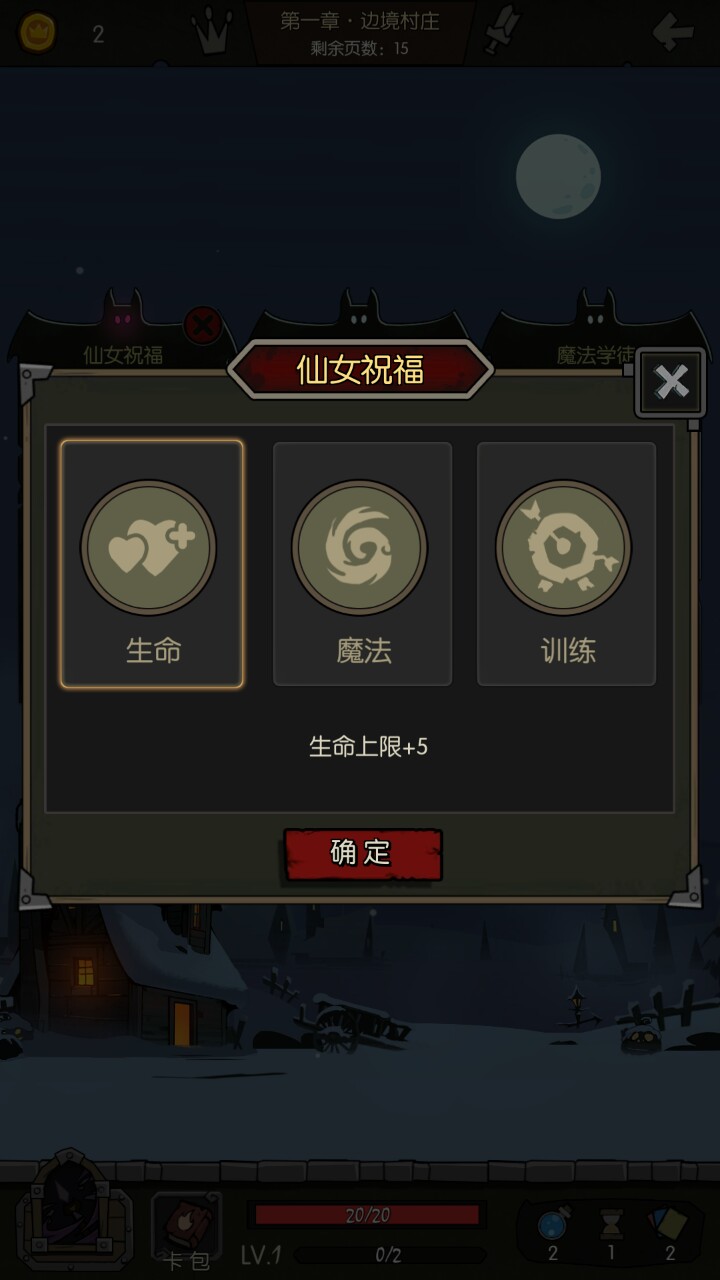720x1280 pixels.
Task: Click the 20/20 red health bar
Action: click(x=367, y=1216)
